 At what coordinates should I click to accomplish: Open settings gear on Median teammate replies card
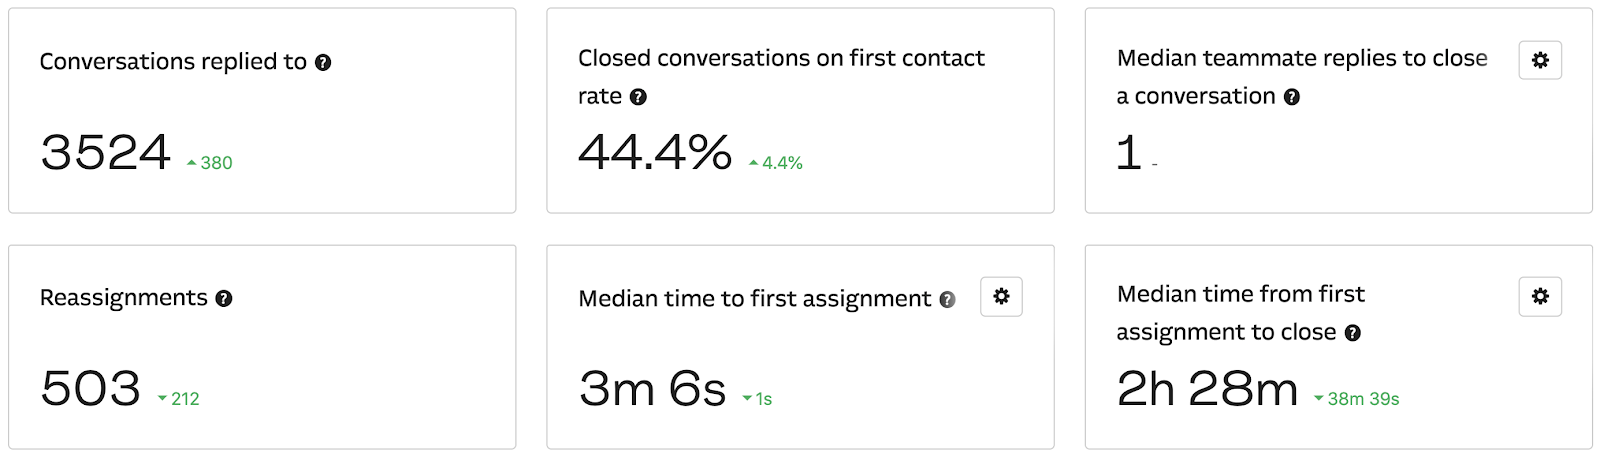click(x=1540, y=60)
